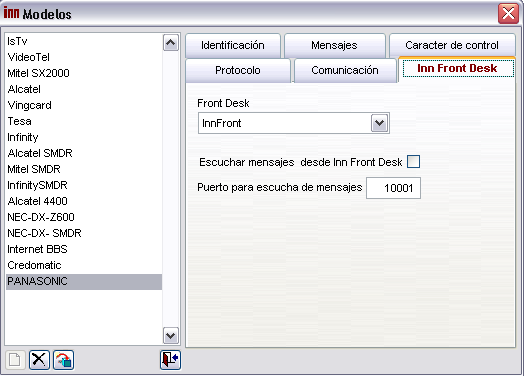Pick Tesa from the model list
Screen dimensions: 524x376
[84, 121]
